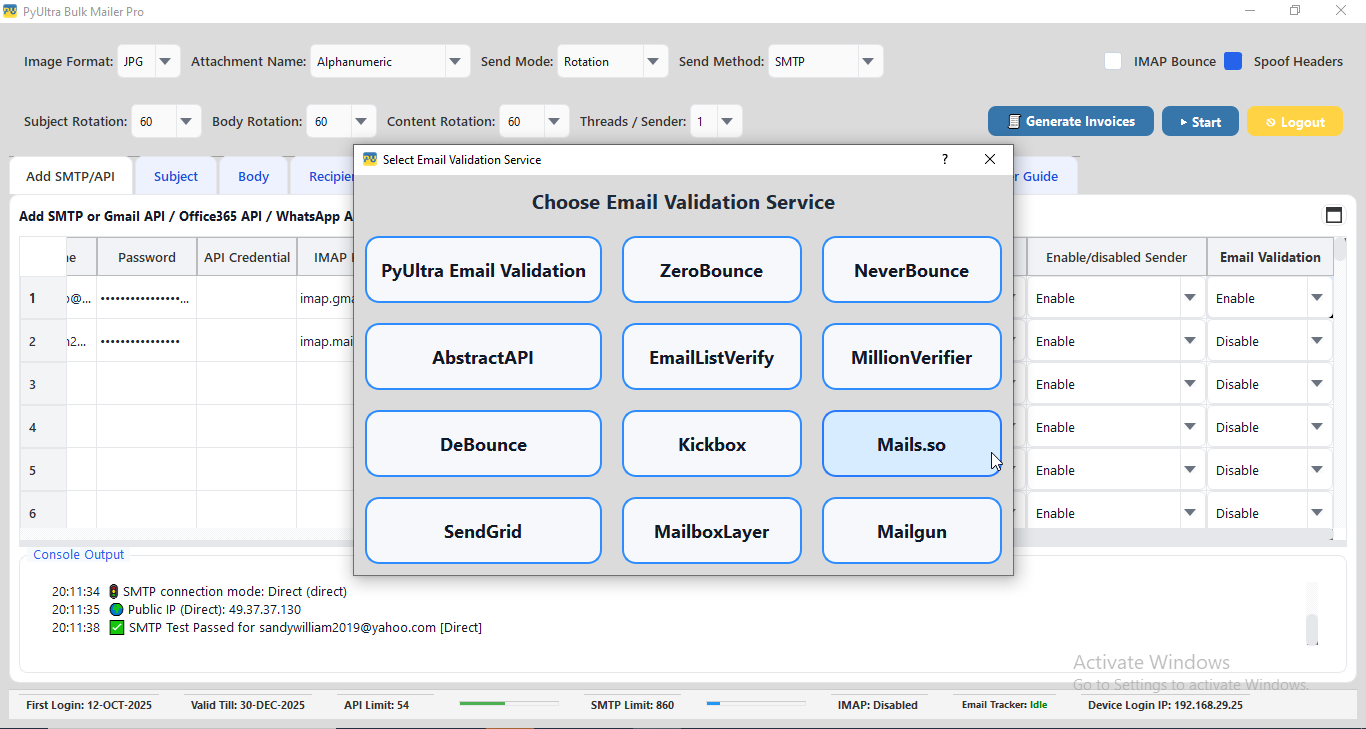
Task: Click the Password field in table row 3
Action: (146, 383)
